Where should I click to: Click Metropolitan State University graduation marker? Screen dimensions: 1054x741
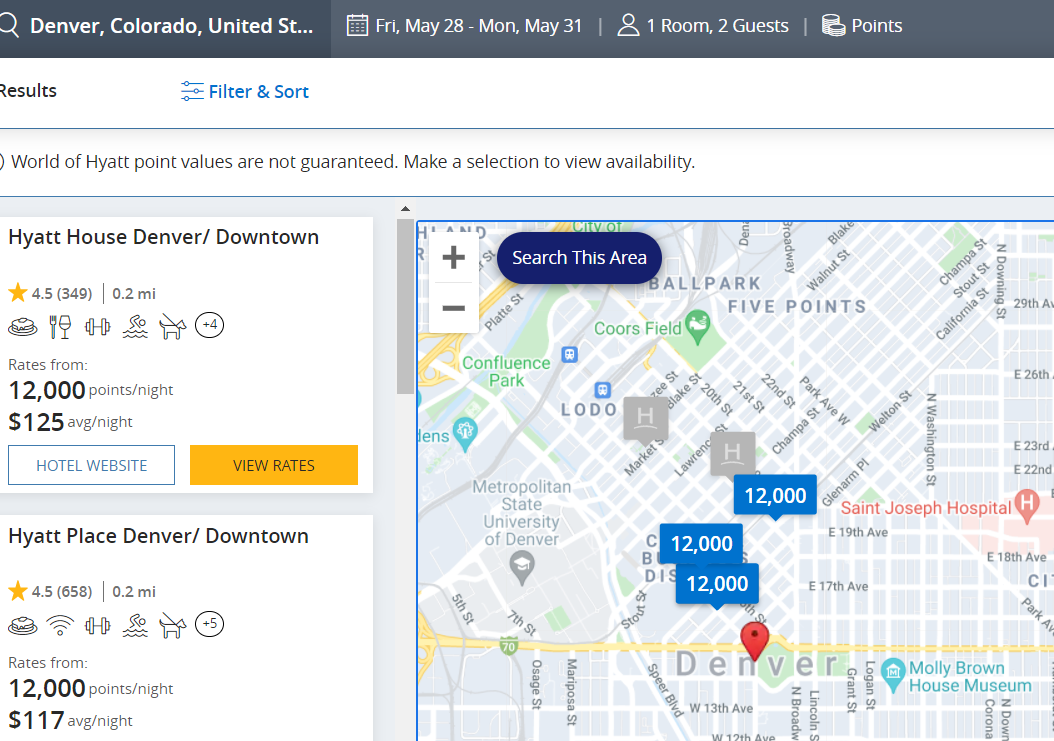click(x=522, y=568)
